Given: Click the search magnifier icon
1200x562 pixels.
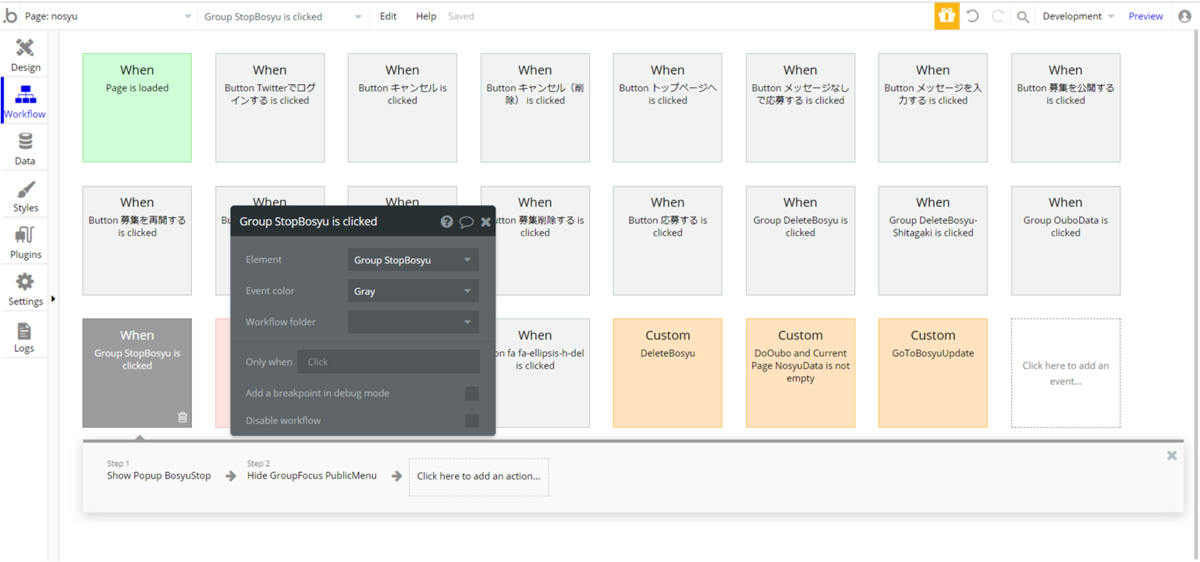Looking at the screenshot, I should [x=1023, y=17].
